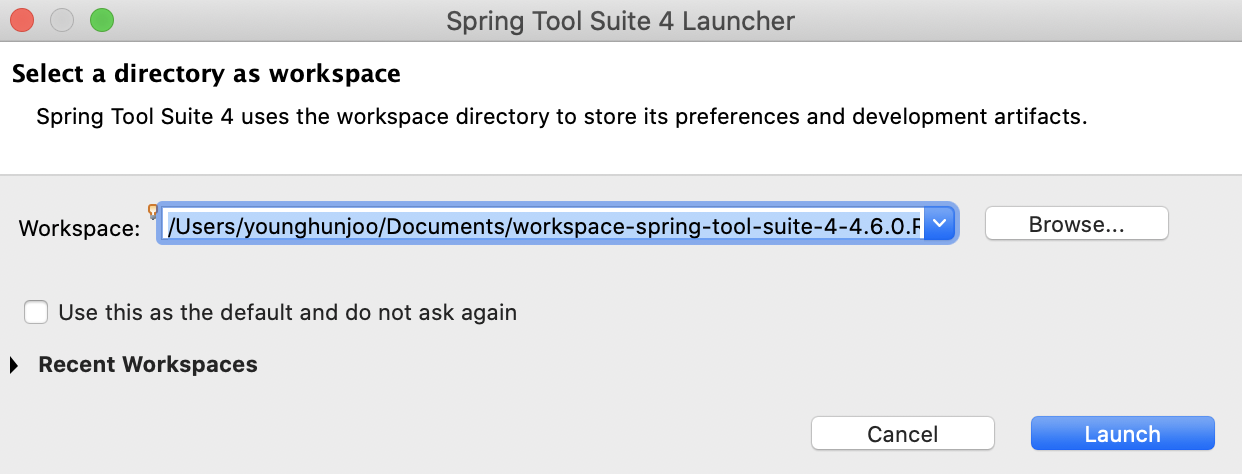Close the launcher with the red window button

(21, 19)
